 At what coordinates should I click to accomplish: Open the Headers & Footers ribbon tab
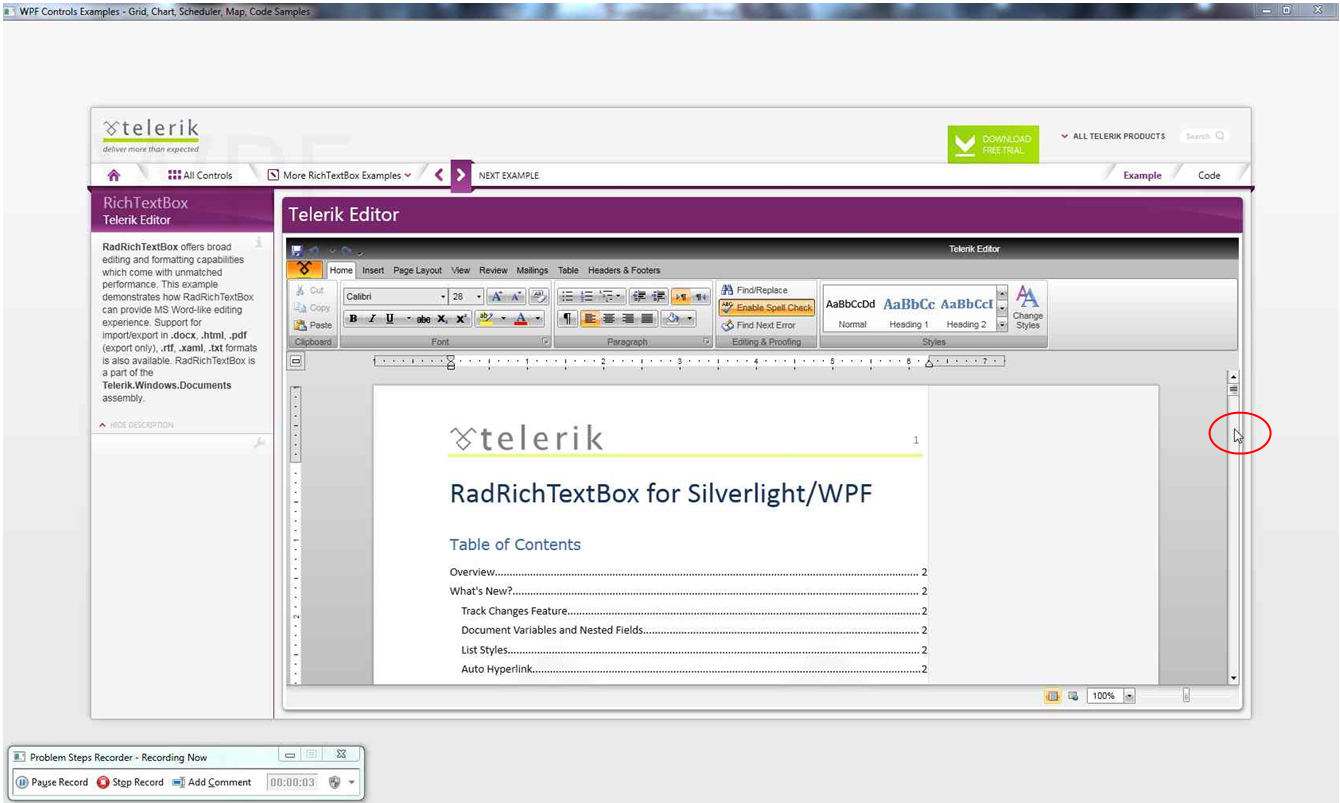point(624,270)
